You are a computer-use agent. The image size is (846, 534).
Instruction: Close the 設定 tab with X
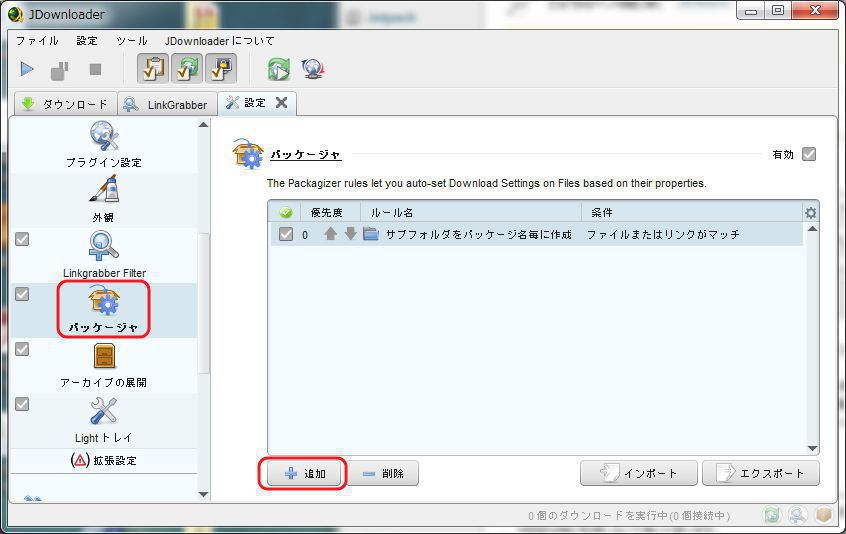click(x=281, y=102)
